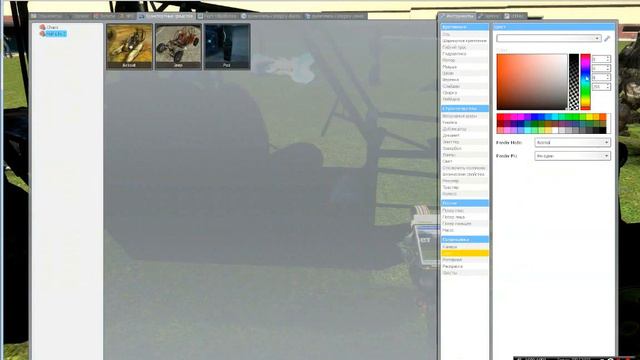Select the Дубликатор tool
Image resolution: width=640 pixels, height=360 pixels.
point(464,129)
